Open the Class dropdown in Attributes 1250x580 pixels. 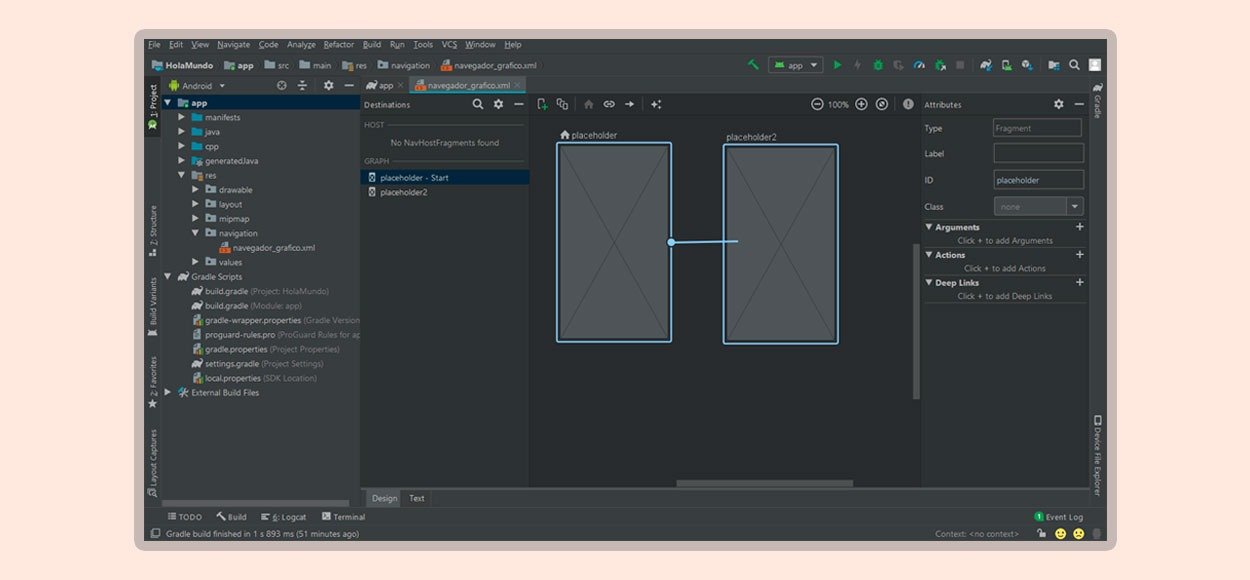pyautogui.click(x=1075, y=207)
